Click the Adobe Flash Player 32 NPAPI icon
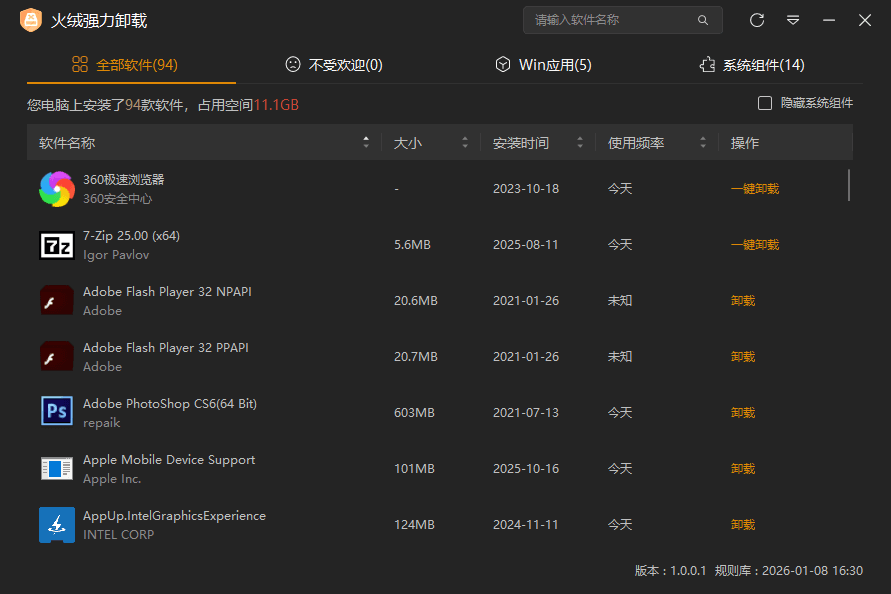Viewport: 891px width, 594px height. pyautogui.click(x=57, y=300)
